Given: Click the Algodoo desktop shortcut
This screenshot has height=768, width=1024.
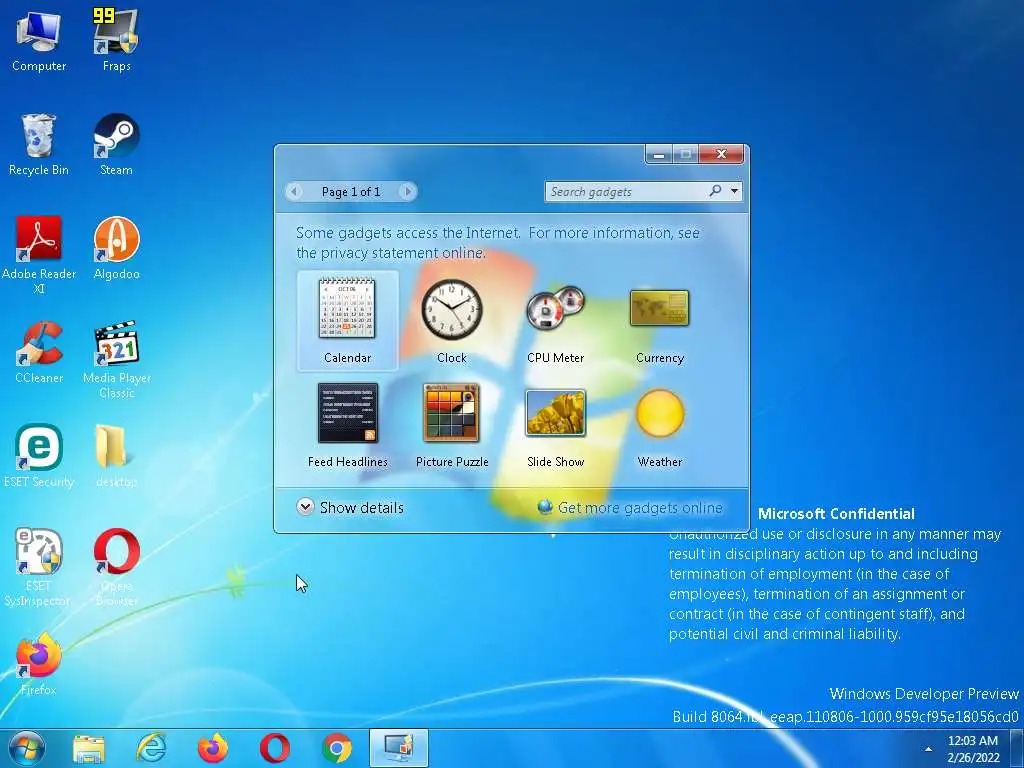Looking at the screenshot, I should [x=116, y=248].
